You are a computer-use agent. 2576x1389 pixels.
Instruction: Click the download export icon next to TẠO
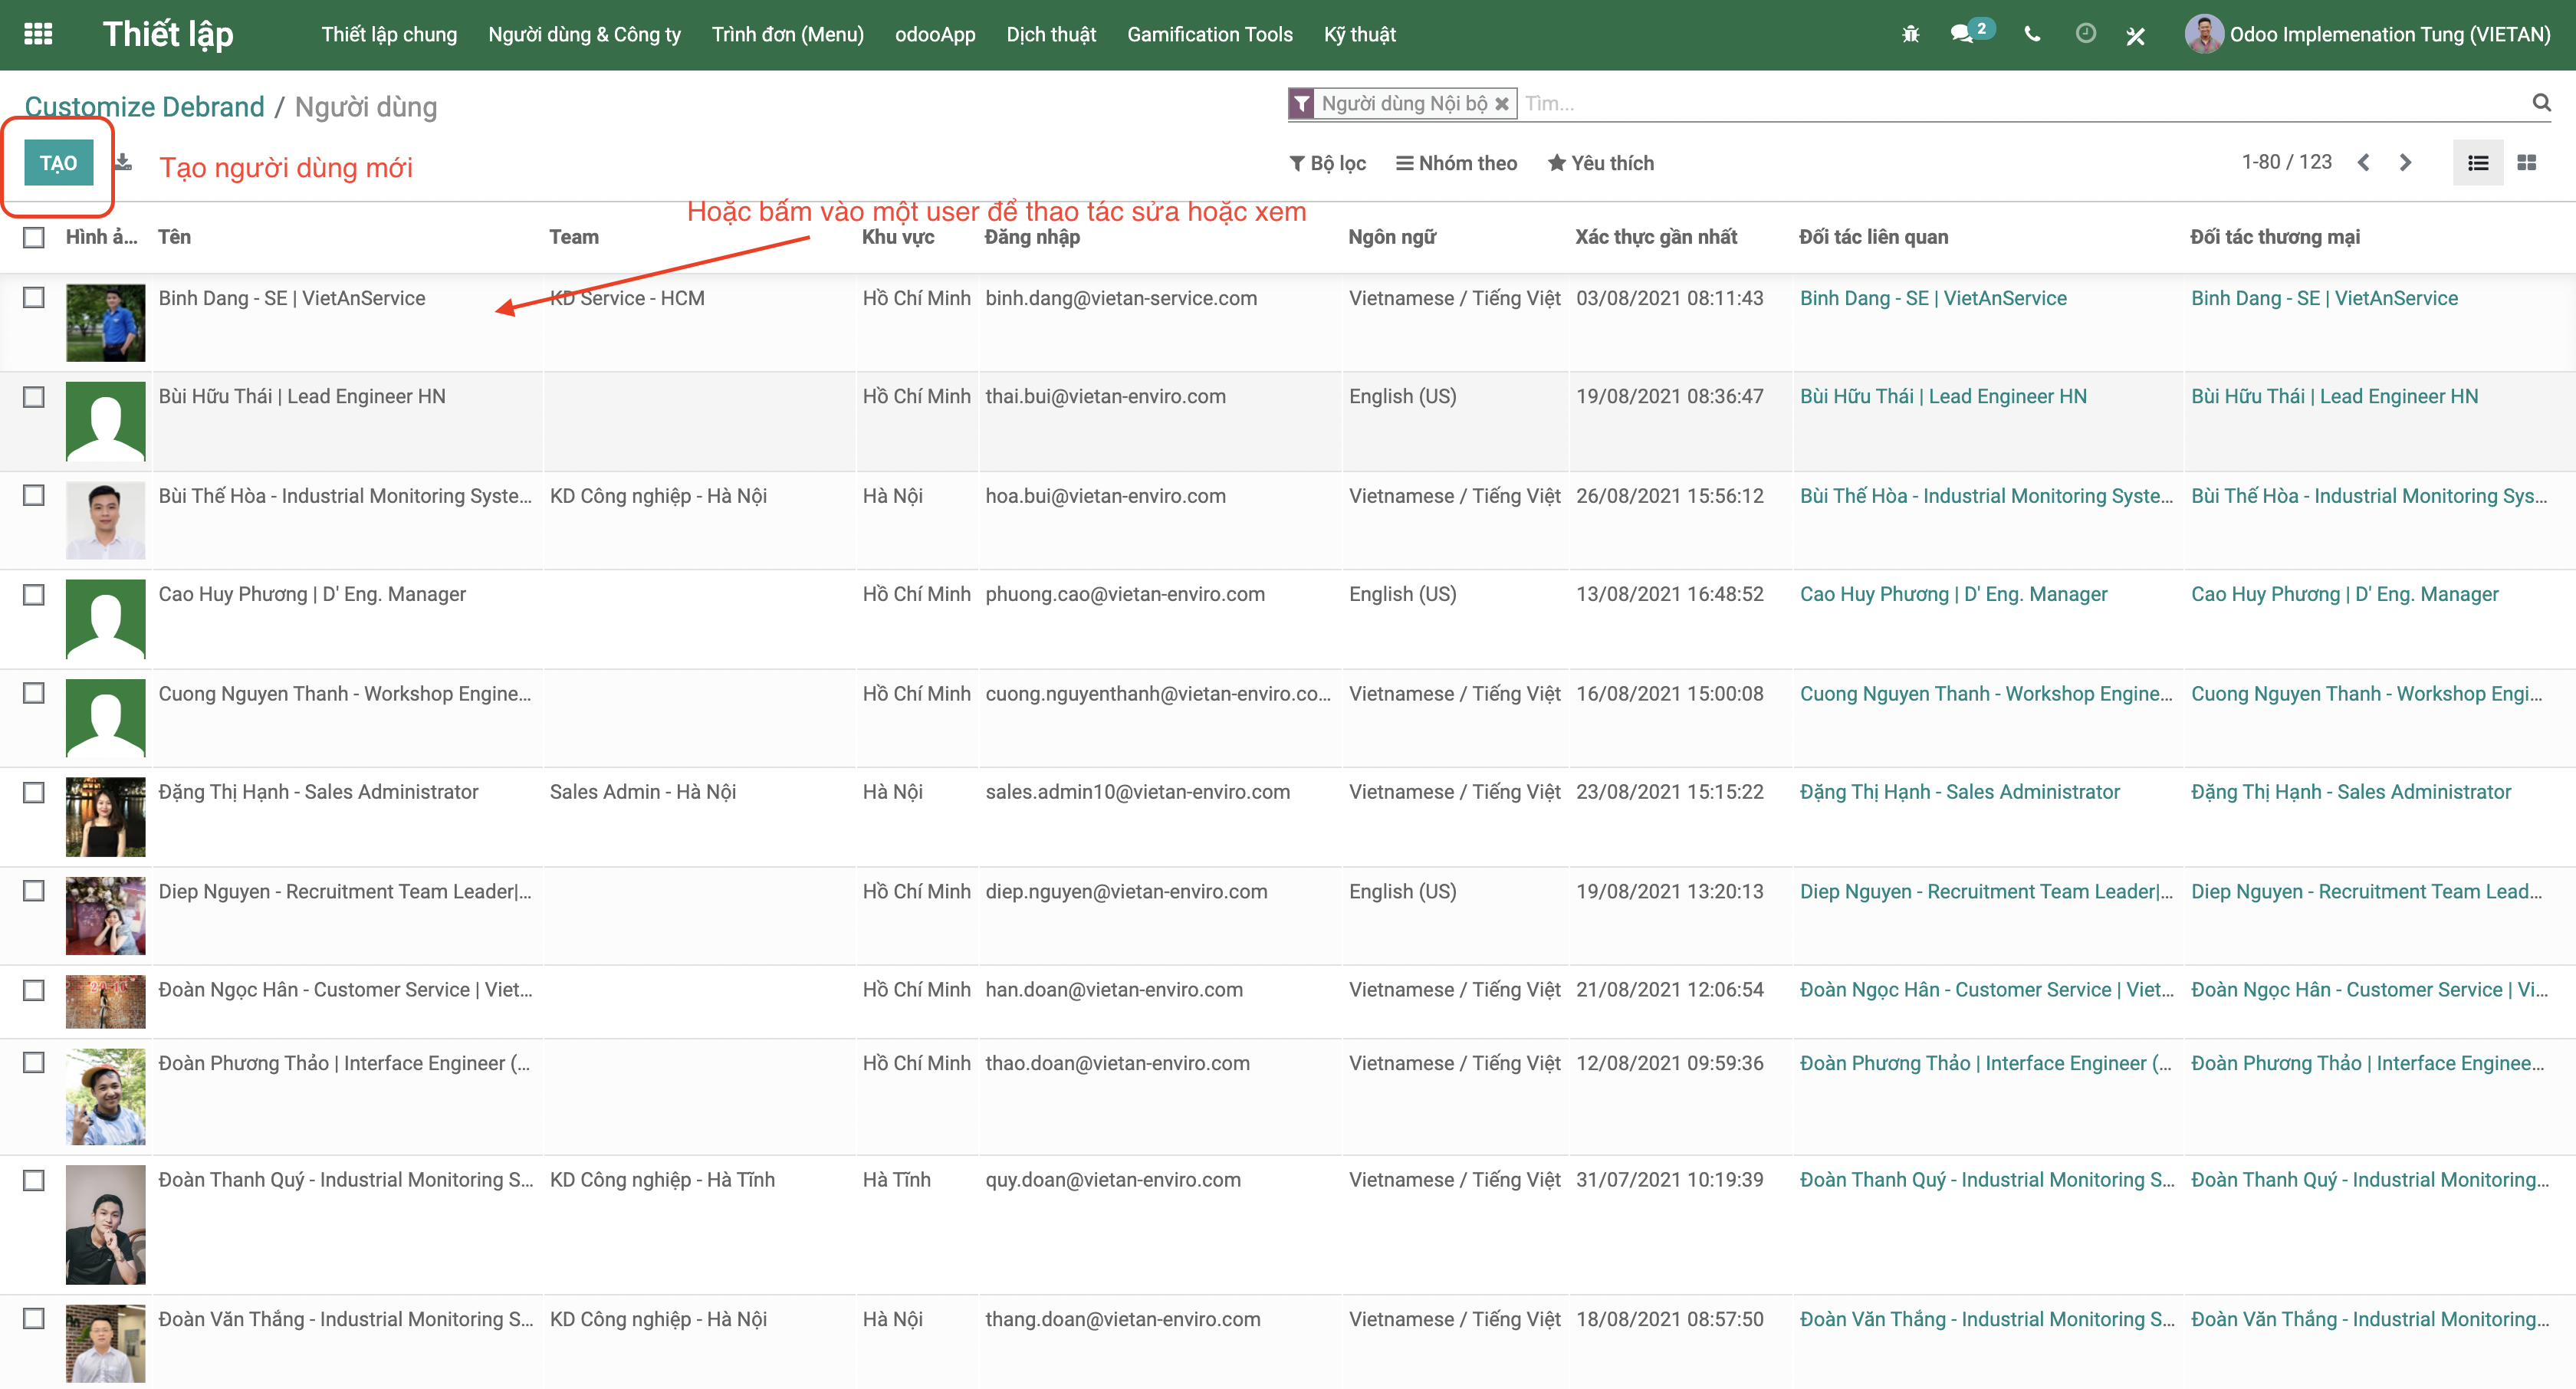pyautogui.click(x=123, y=162)
